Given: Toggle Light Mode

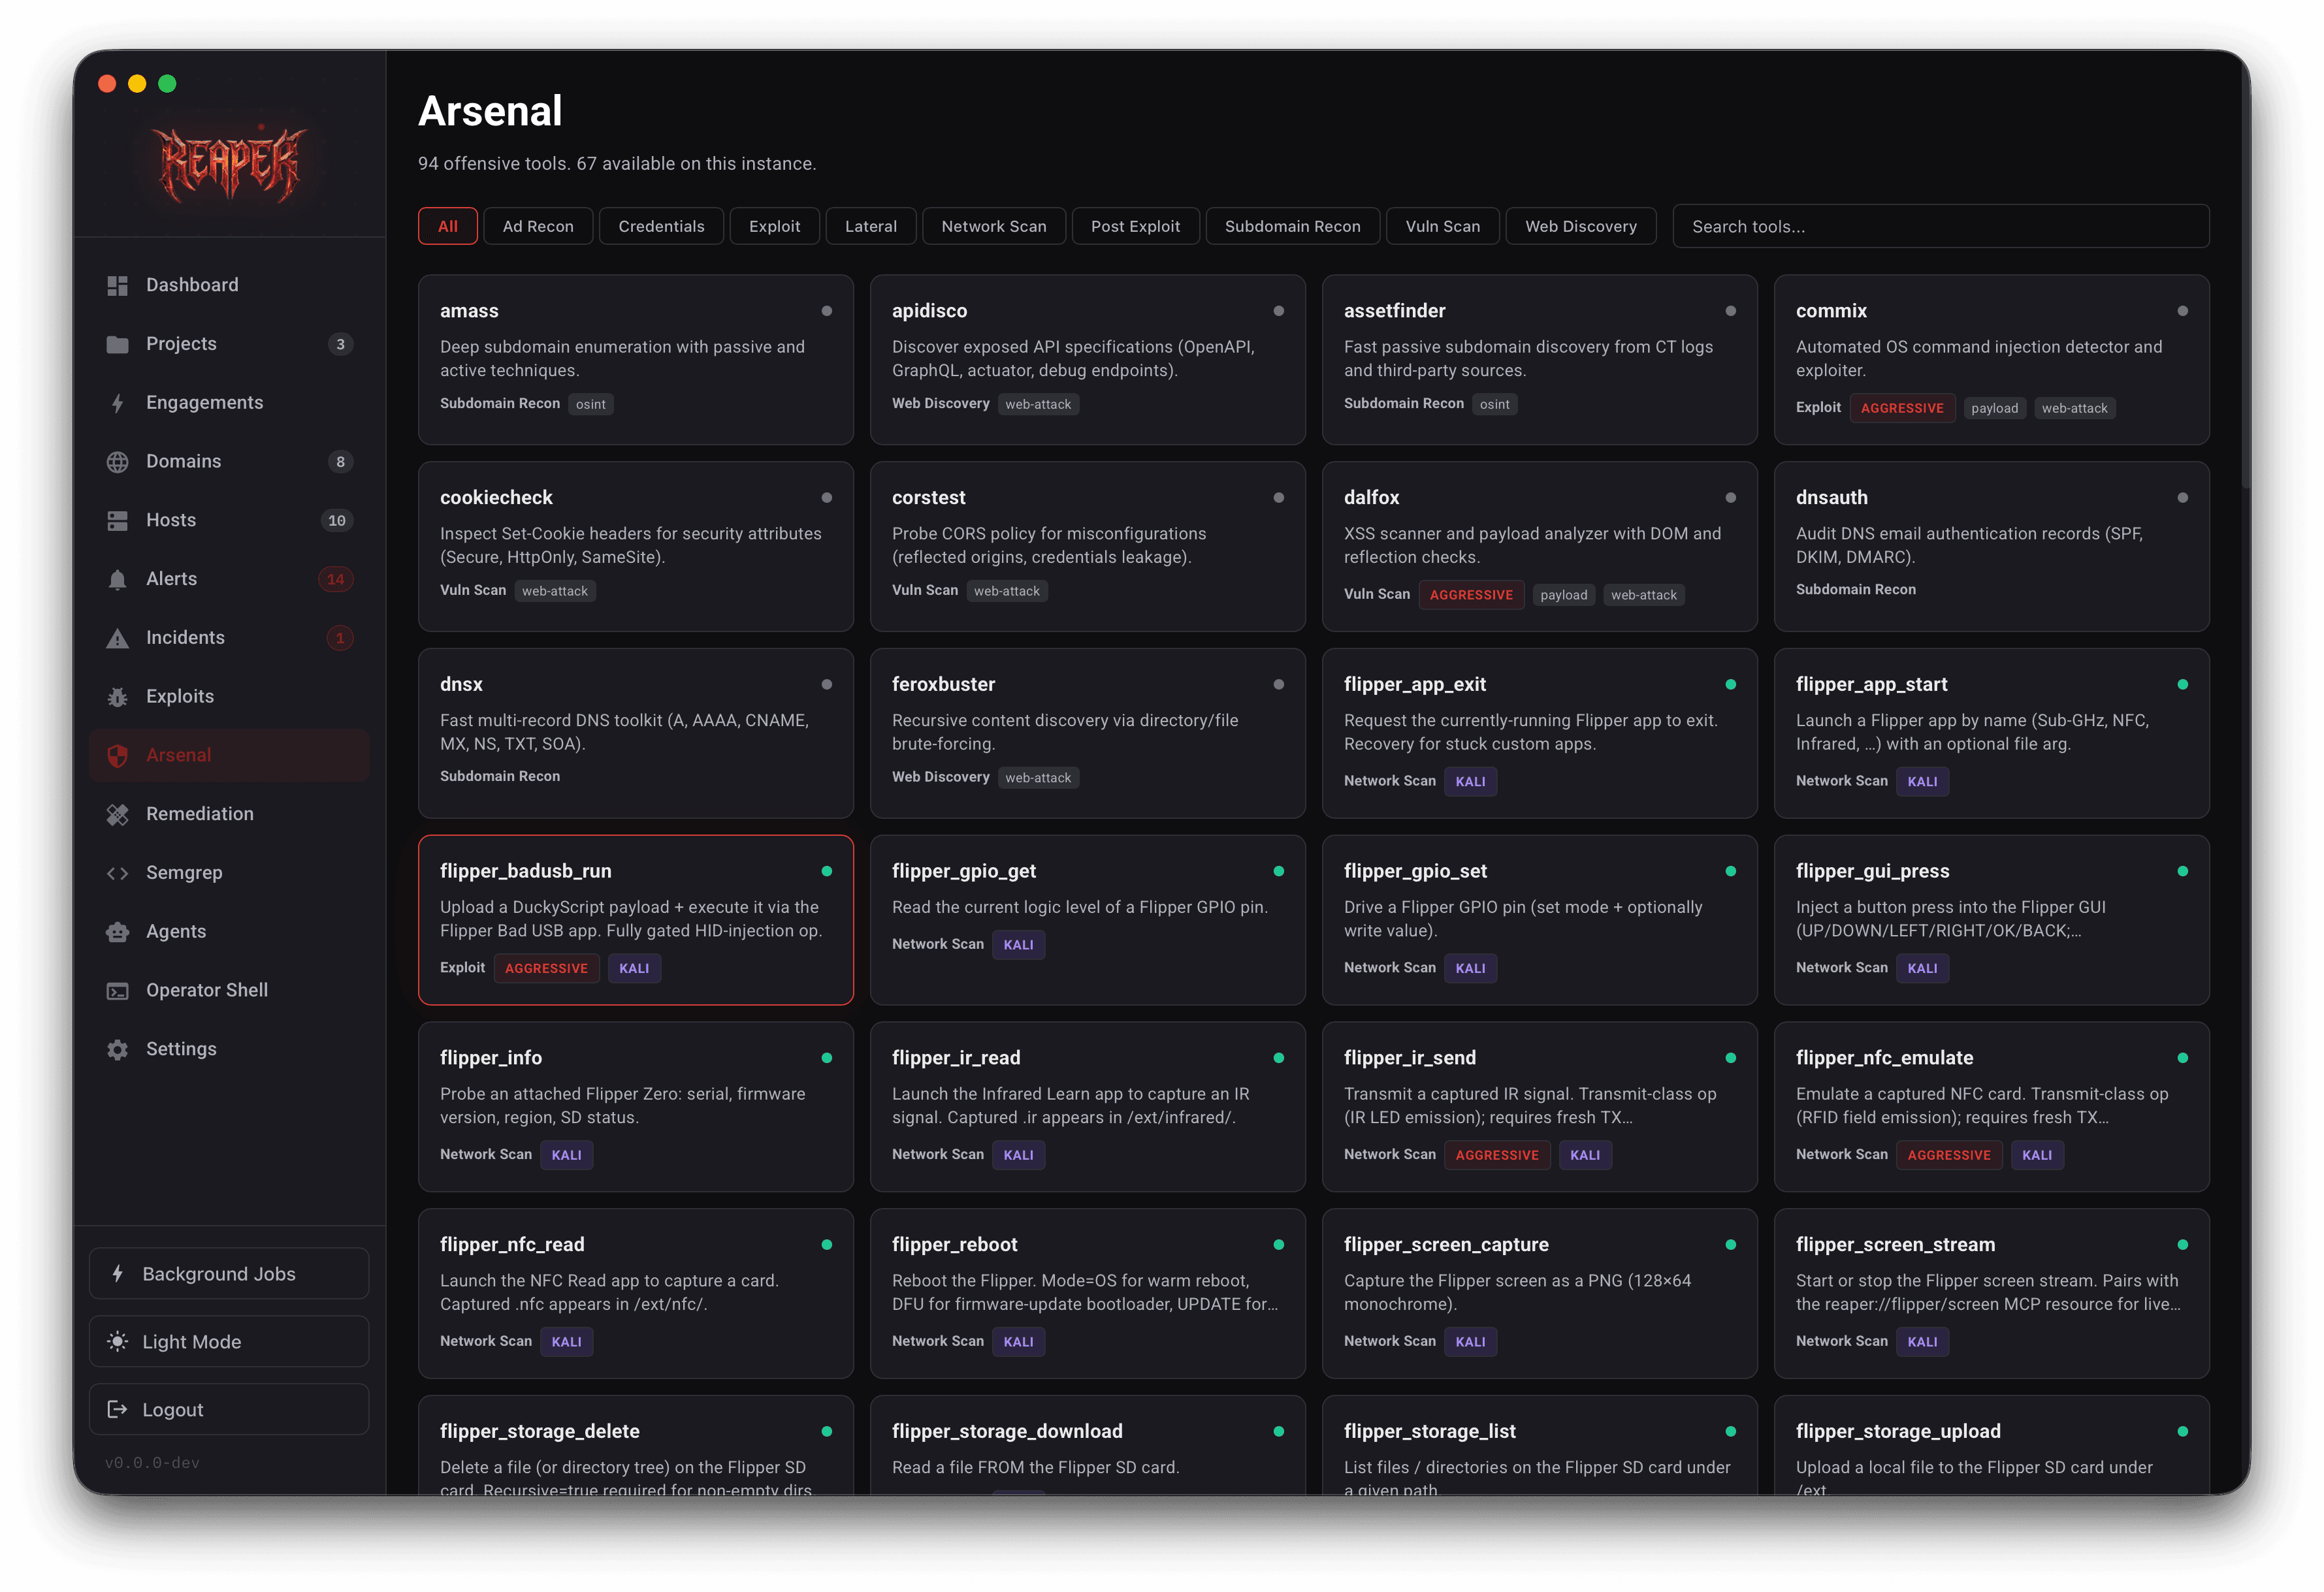Looking at the screenshot, I should pos(229,1341).
